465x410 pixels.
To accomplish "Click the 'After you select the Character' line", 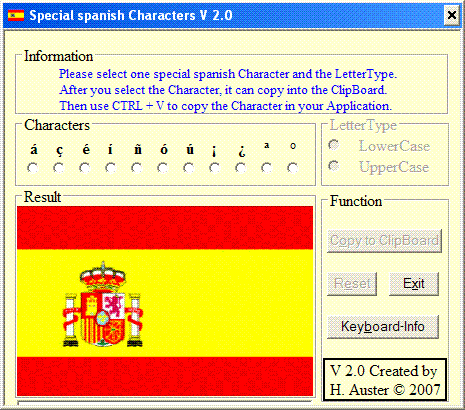I will [223, 90].
